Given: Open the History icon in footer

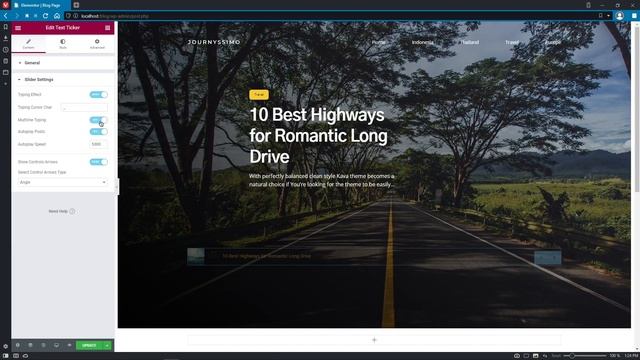Looking at the screenshot, I should click(x=43, y=345).
